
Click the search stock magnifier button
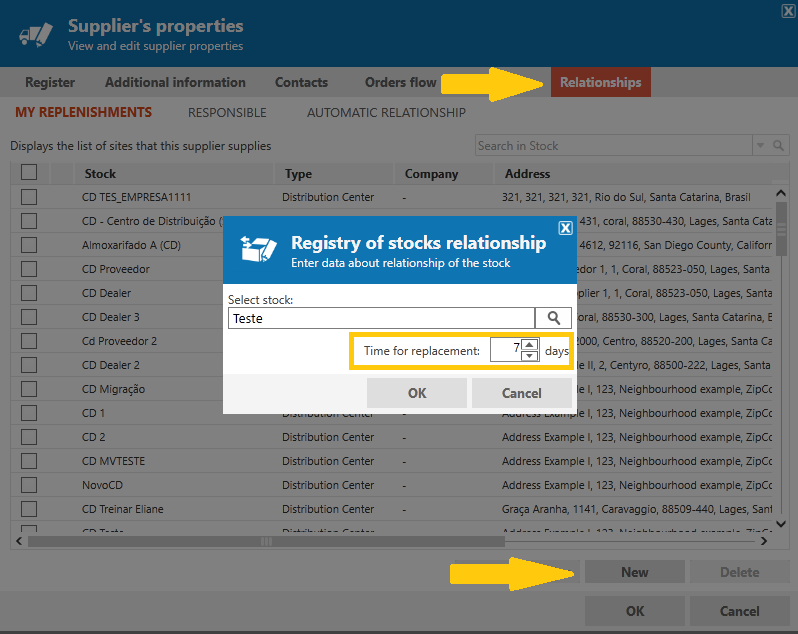pos(554,319)
